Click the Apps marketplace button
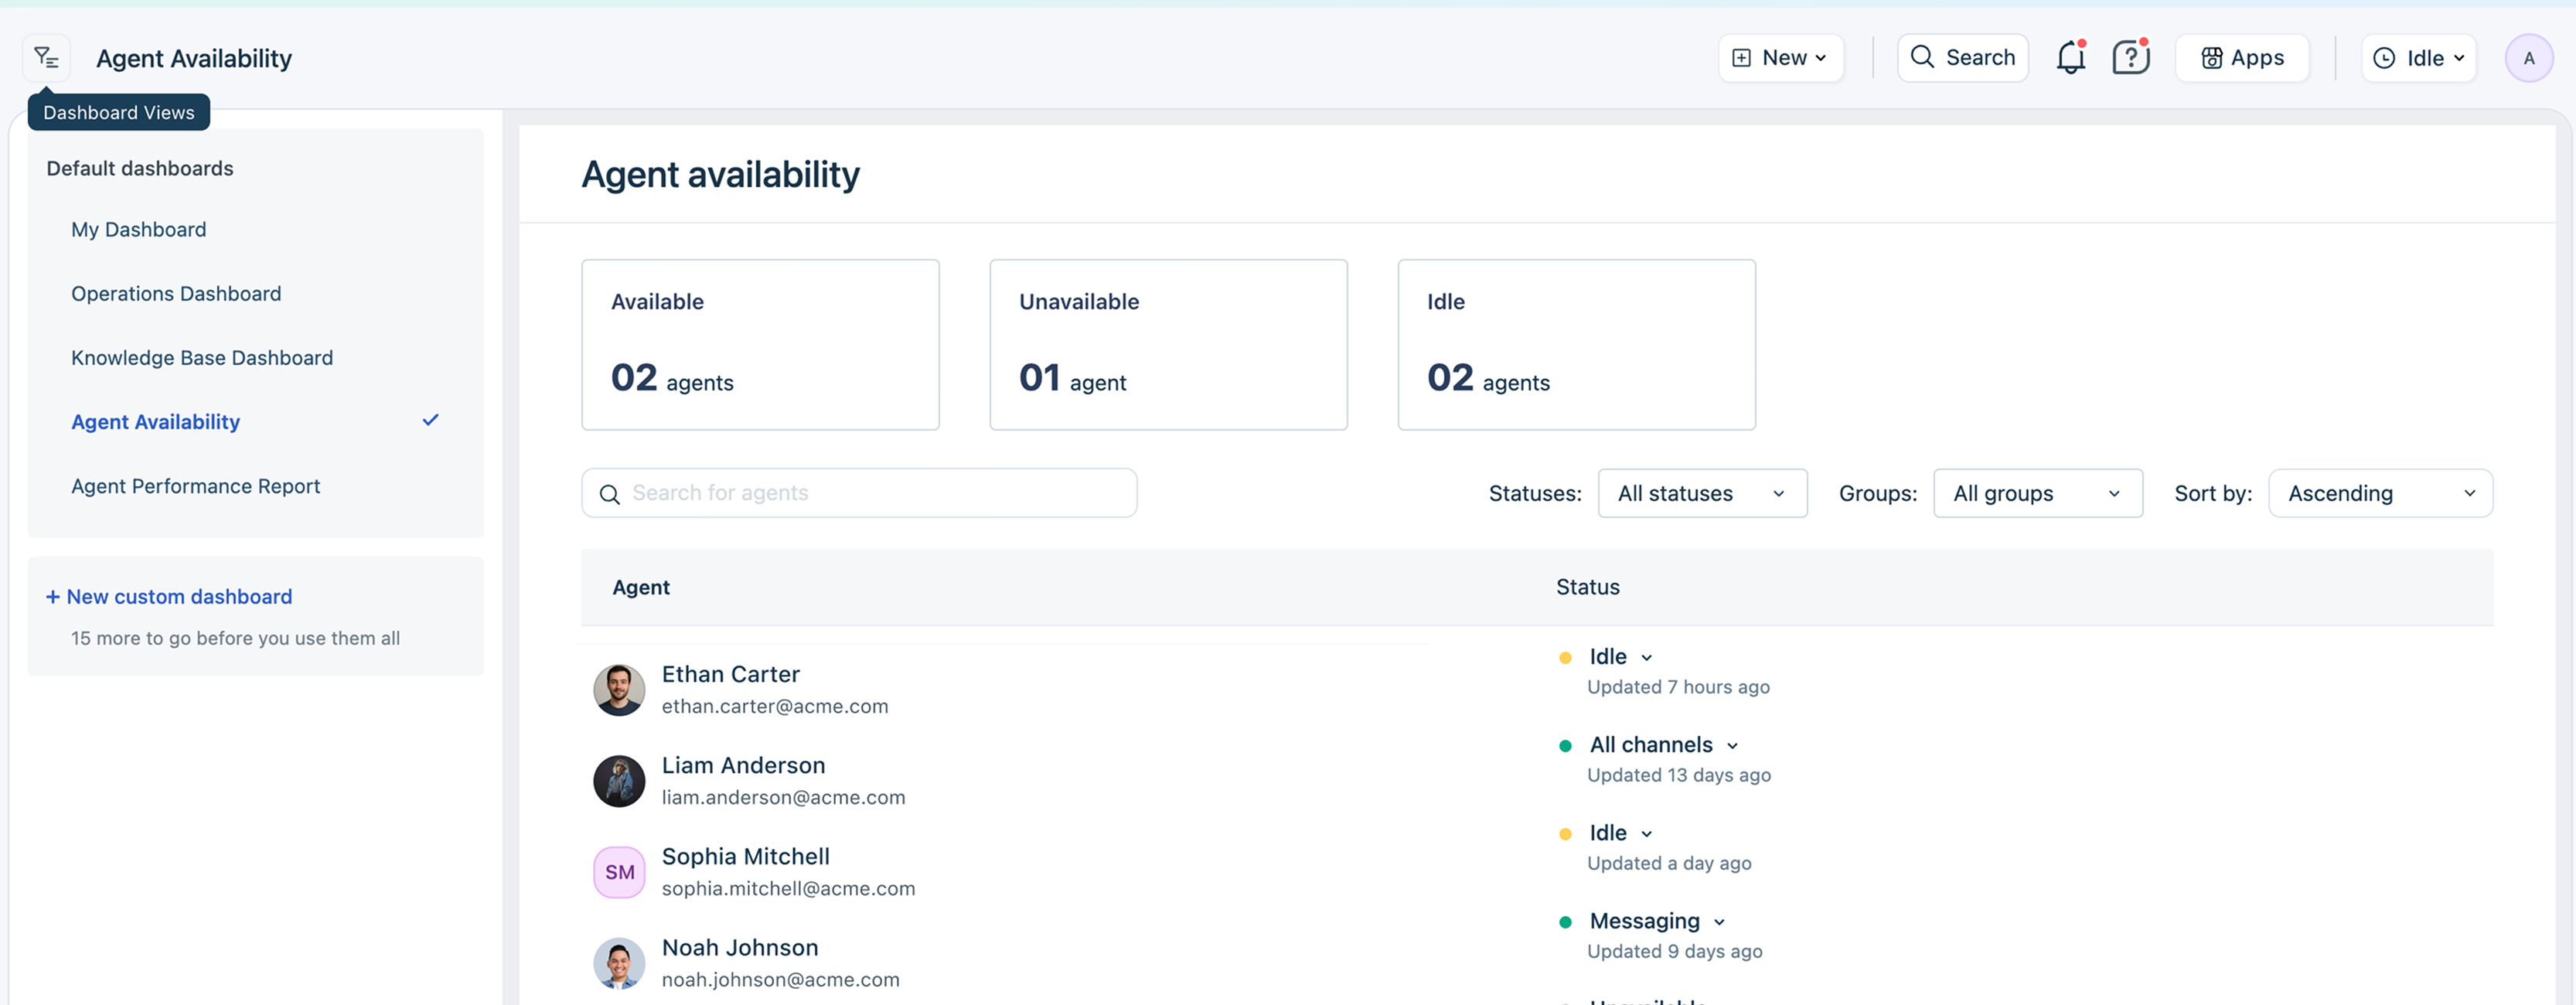The height and width of the screenshot is (1005, 2576). (x=2242, y=58)
